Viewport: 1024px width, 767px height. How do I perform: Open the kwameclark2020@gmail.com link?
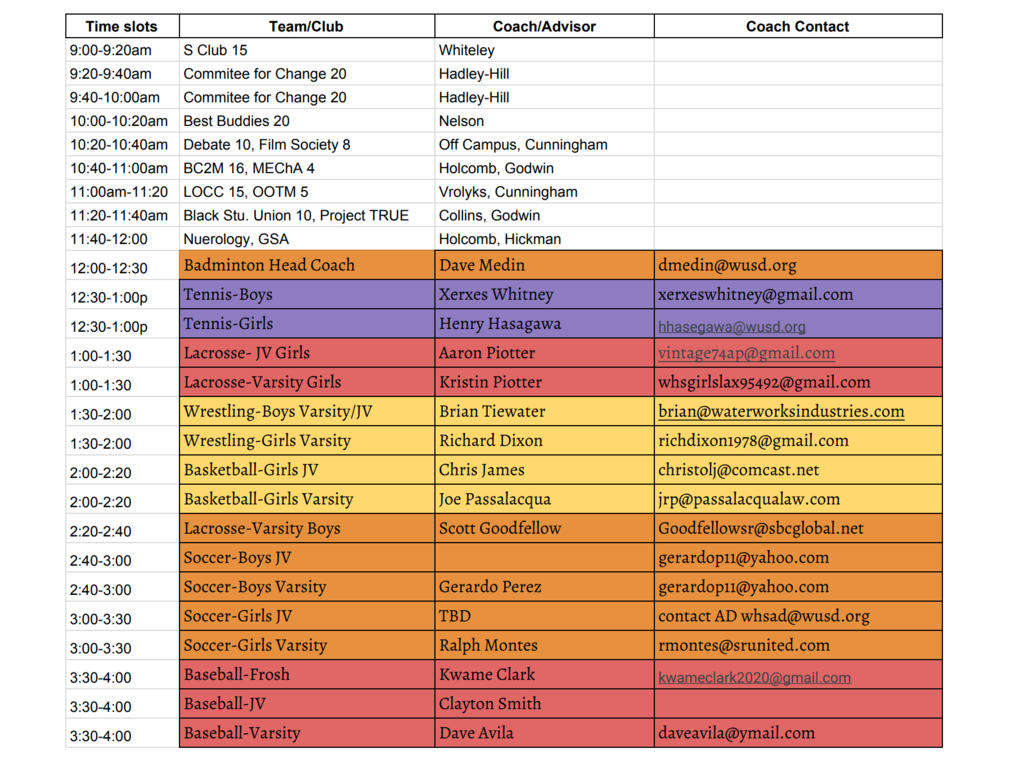754,677
